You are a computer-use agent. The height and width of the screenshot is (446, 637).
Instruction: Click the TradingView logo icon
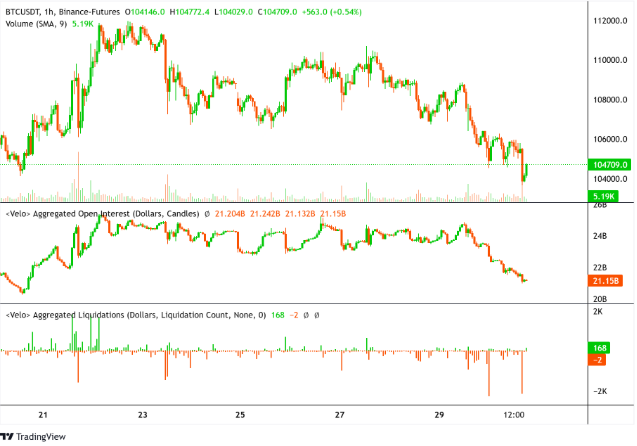pos(8,437)
